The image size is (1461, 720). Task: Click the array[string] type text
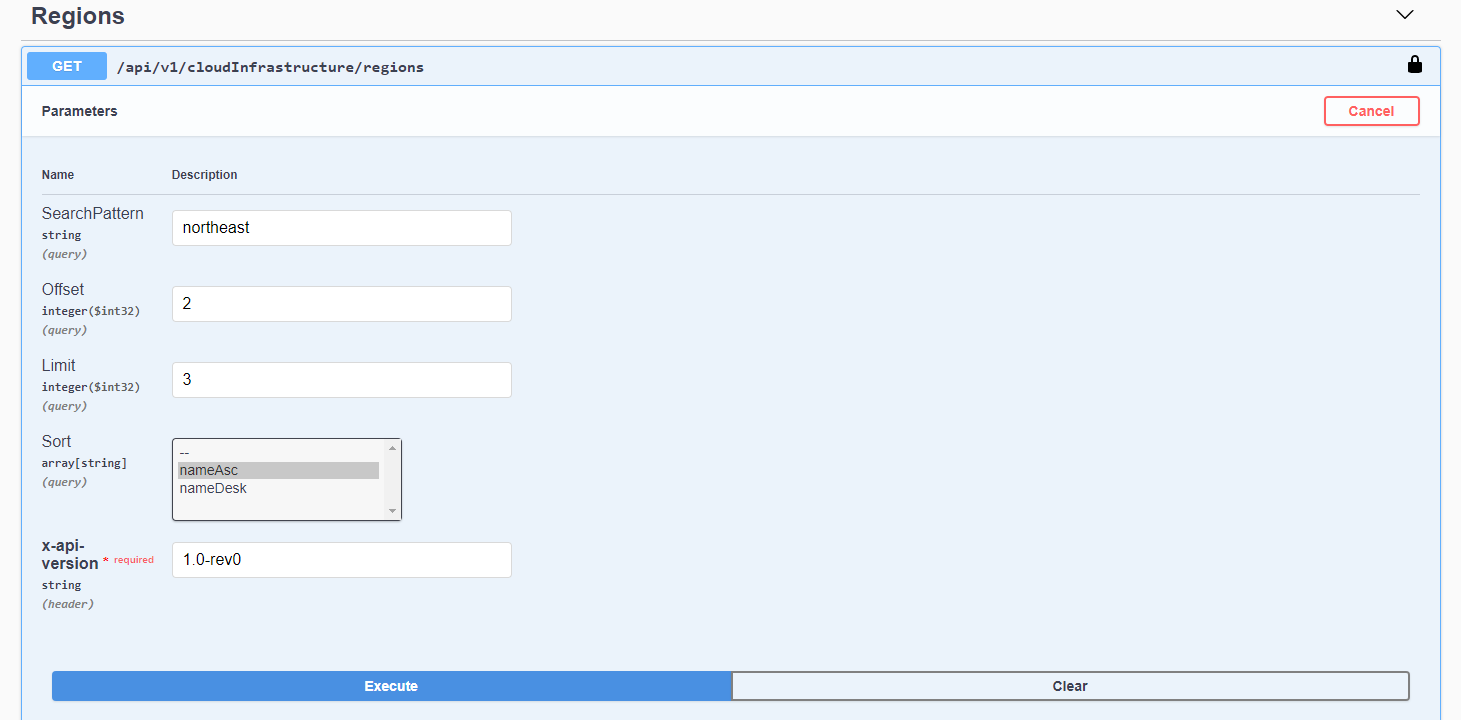[x=84, y=463]
